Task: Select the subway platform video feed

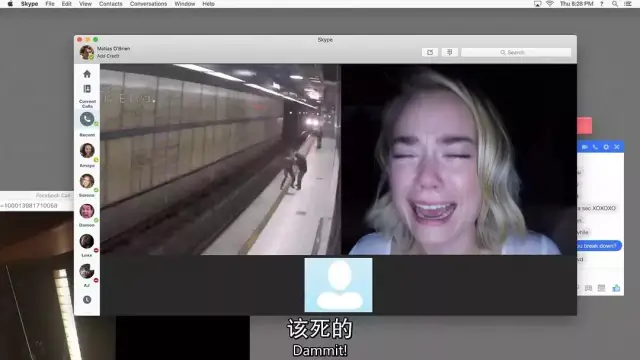Action: 220,159
